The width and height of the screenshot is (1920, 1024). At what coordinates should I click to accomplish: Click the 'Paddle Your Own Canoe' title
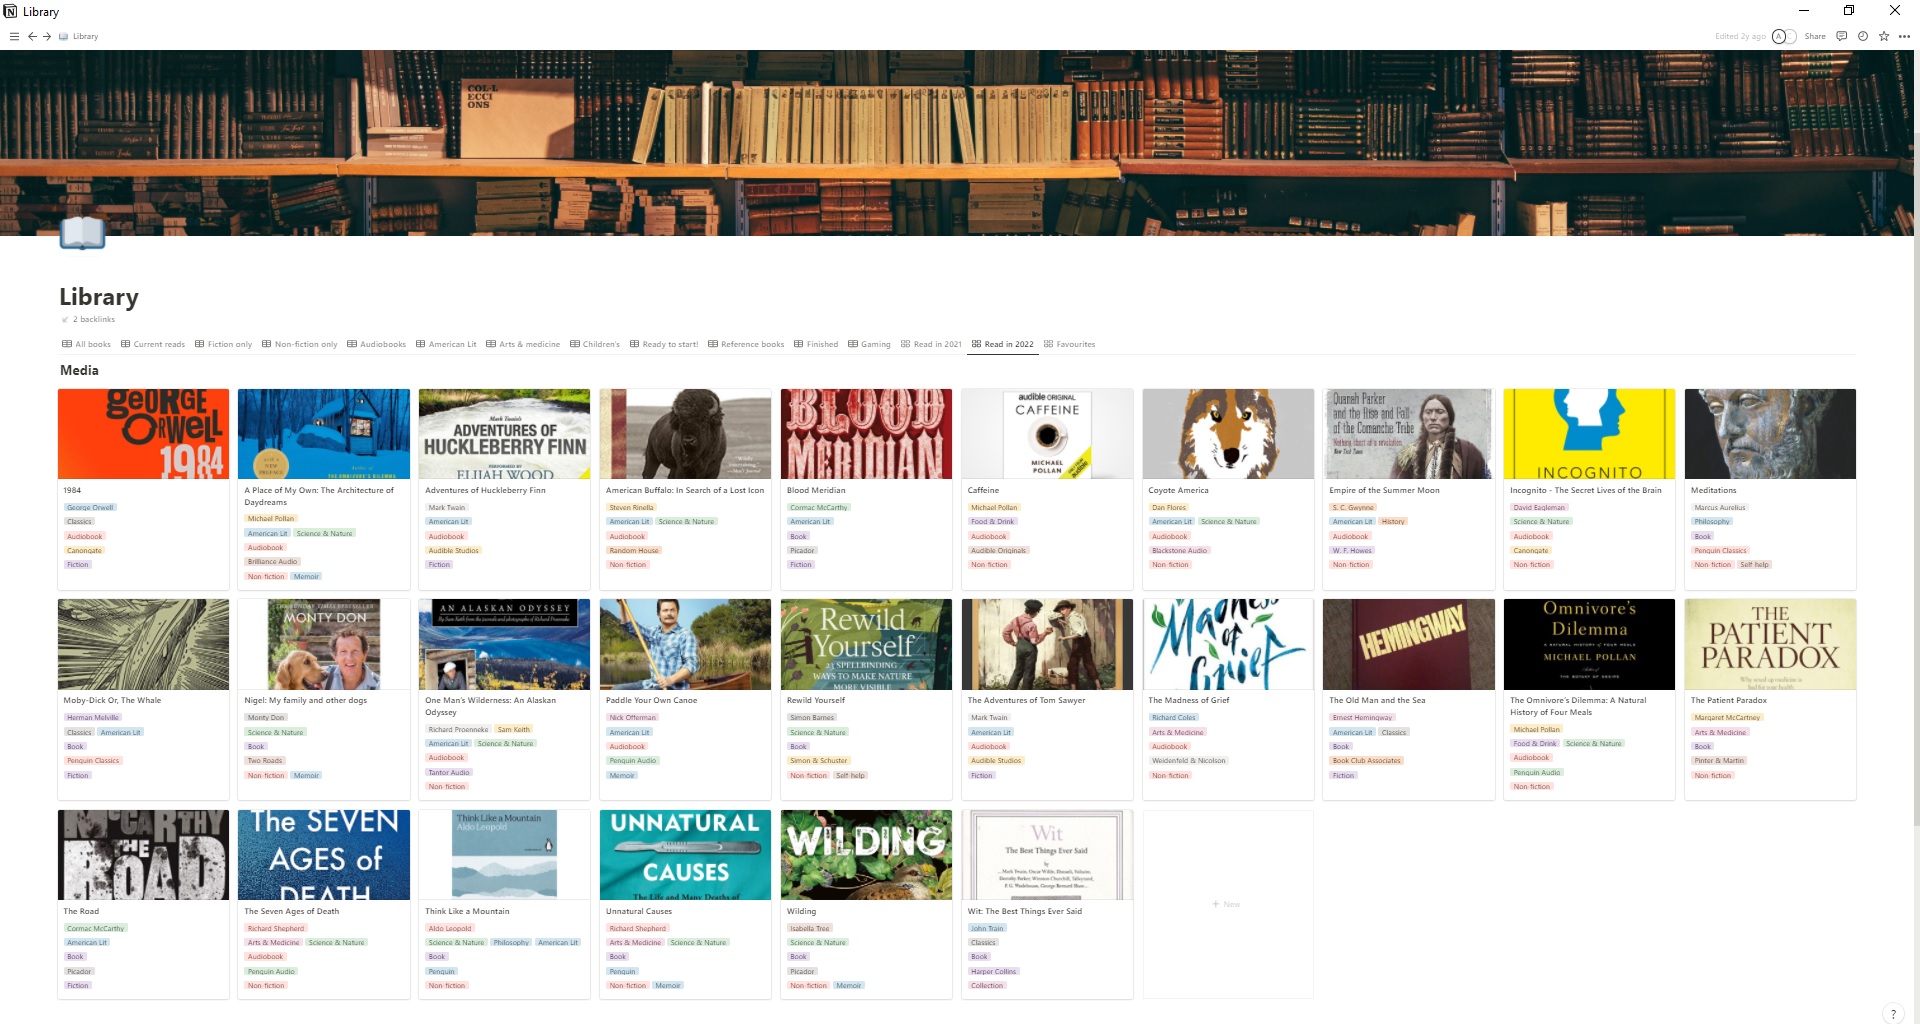click(x=652, y=700)
